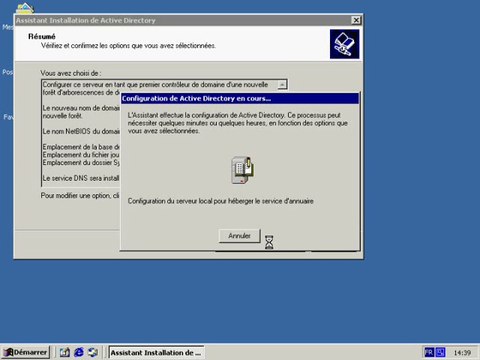Screen dimensions: 480x360
Task: Click the Active Directory book icon in header
Action: coord(344,44)
